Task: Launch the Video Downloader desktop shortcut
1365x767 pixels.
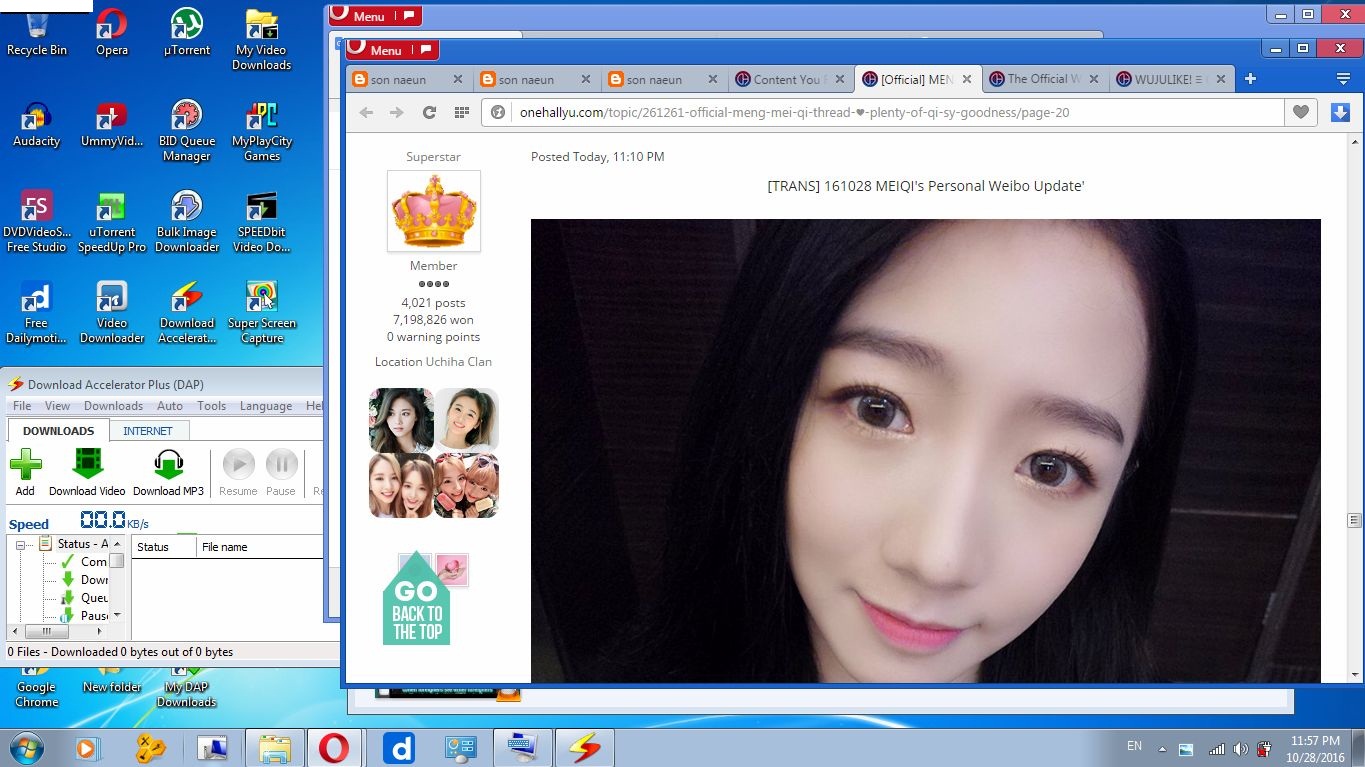Action: point(112,313)
